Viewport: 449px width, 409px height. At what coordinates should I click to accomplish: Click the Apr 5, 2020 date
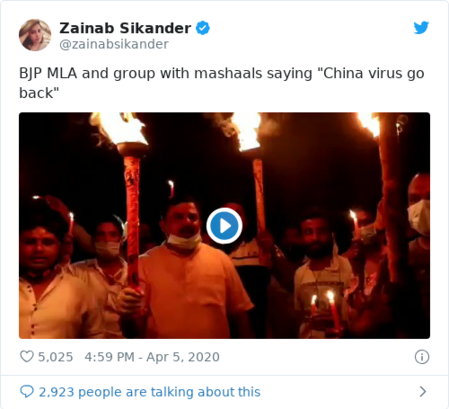[183, 357]
